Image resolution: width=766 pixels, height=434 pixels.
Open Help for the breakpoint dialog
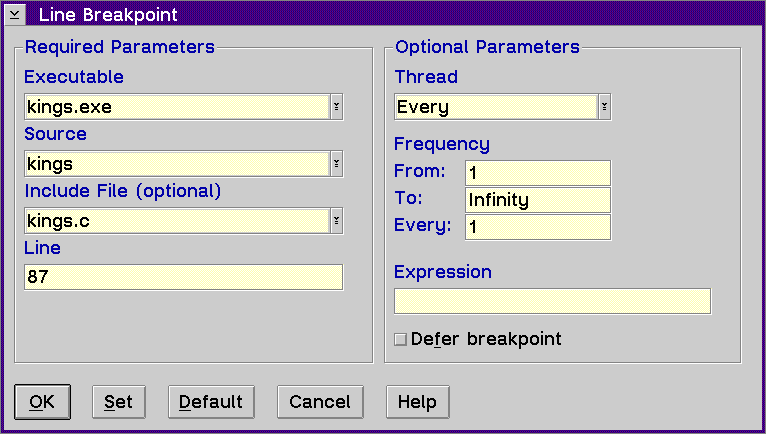(x=418, y=402)
